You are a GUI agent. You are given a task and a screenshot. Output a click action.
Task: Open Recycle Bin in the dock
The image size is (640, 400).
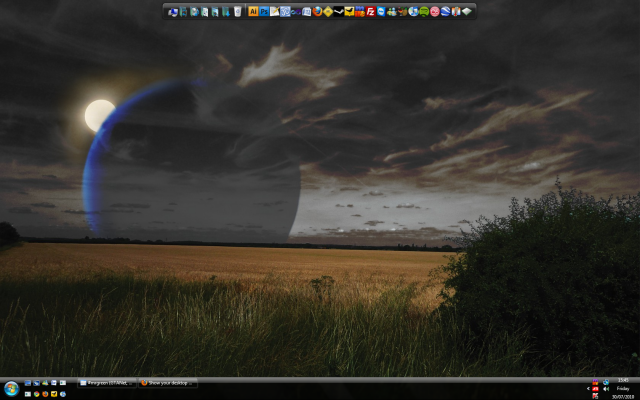237,11
